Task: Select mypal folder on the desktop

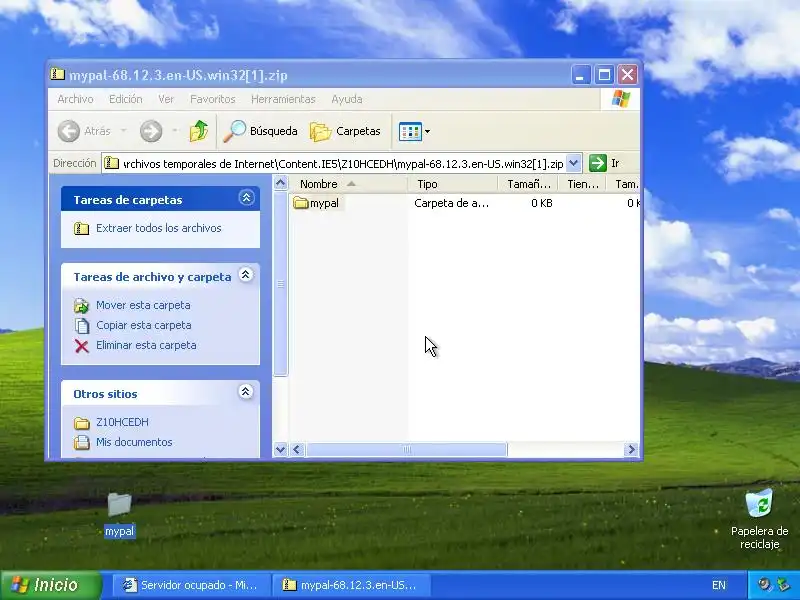Action: coord(119,515)
